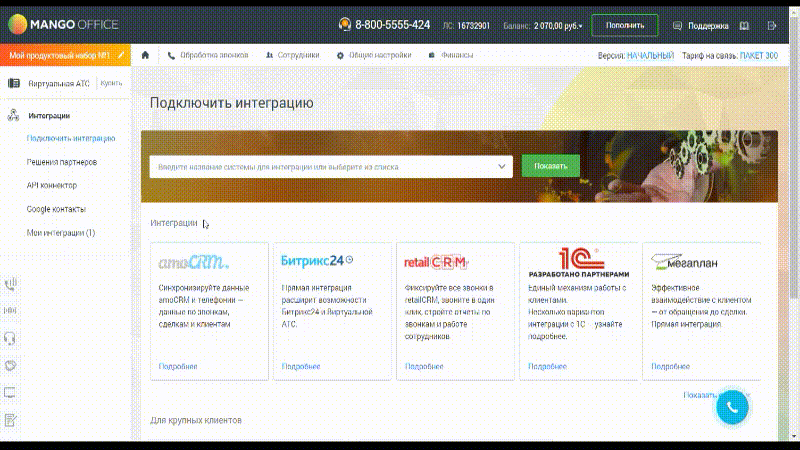This screenshot has width=800, height=450.
Task: Click the 1C partners logo
Action: coord(579,262)
